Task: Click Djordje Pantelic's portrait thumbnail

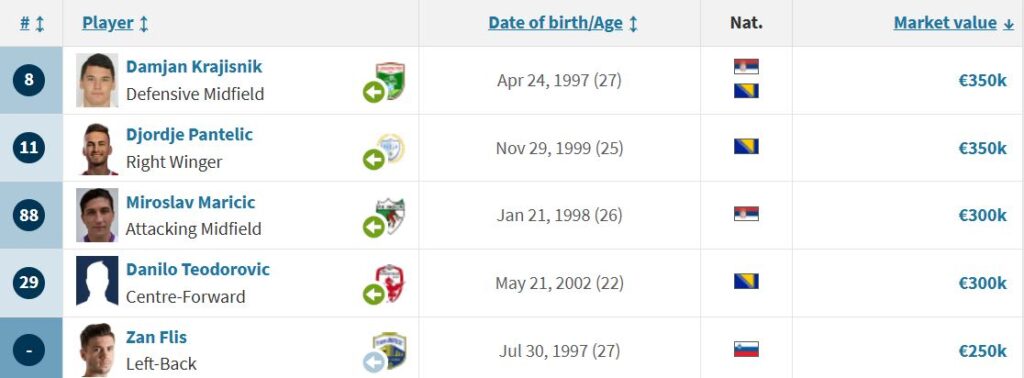Action: [x=97, y=148]
